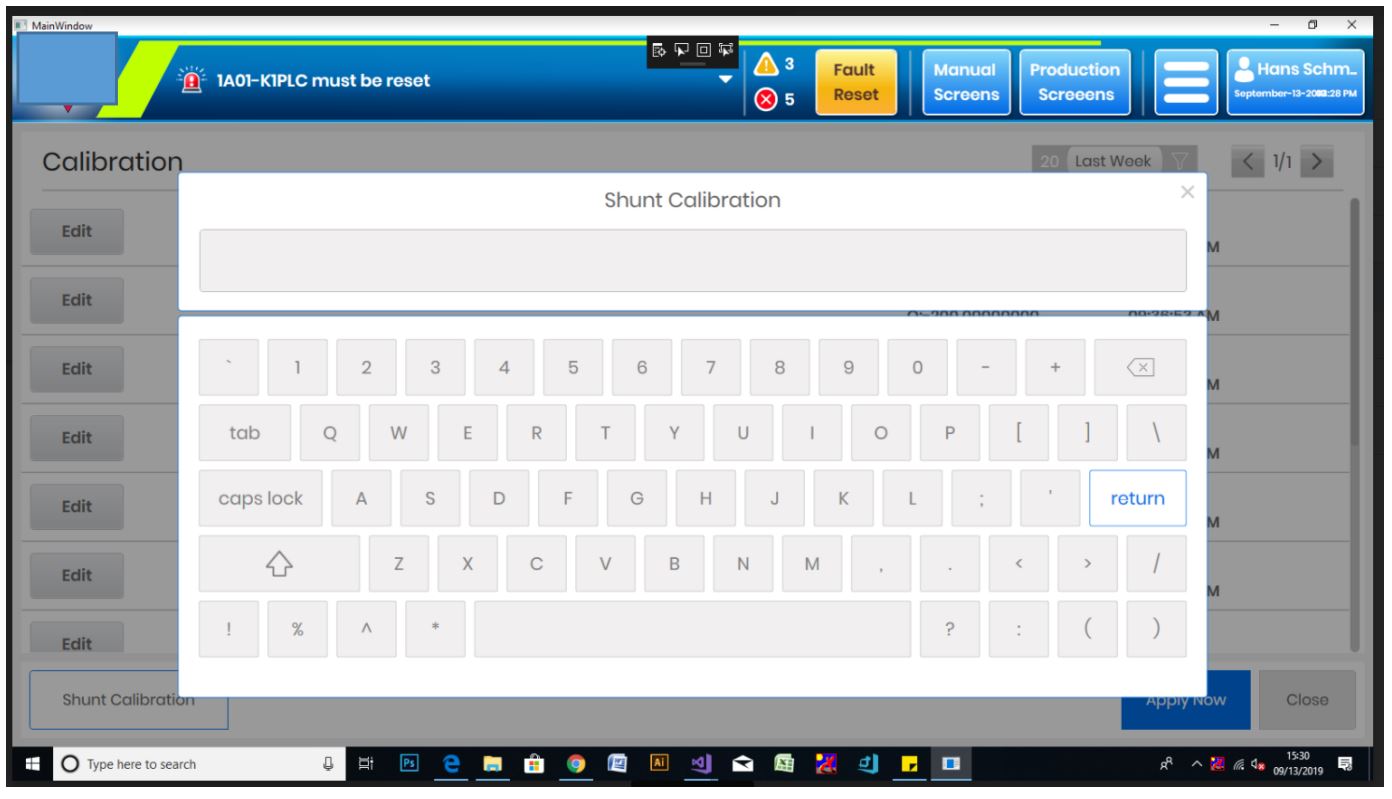Tap the Q key
The image size is (1392, 799).
pyautogui.click(x=330, y=433)
